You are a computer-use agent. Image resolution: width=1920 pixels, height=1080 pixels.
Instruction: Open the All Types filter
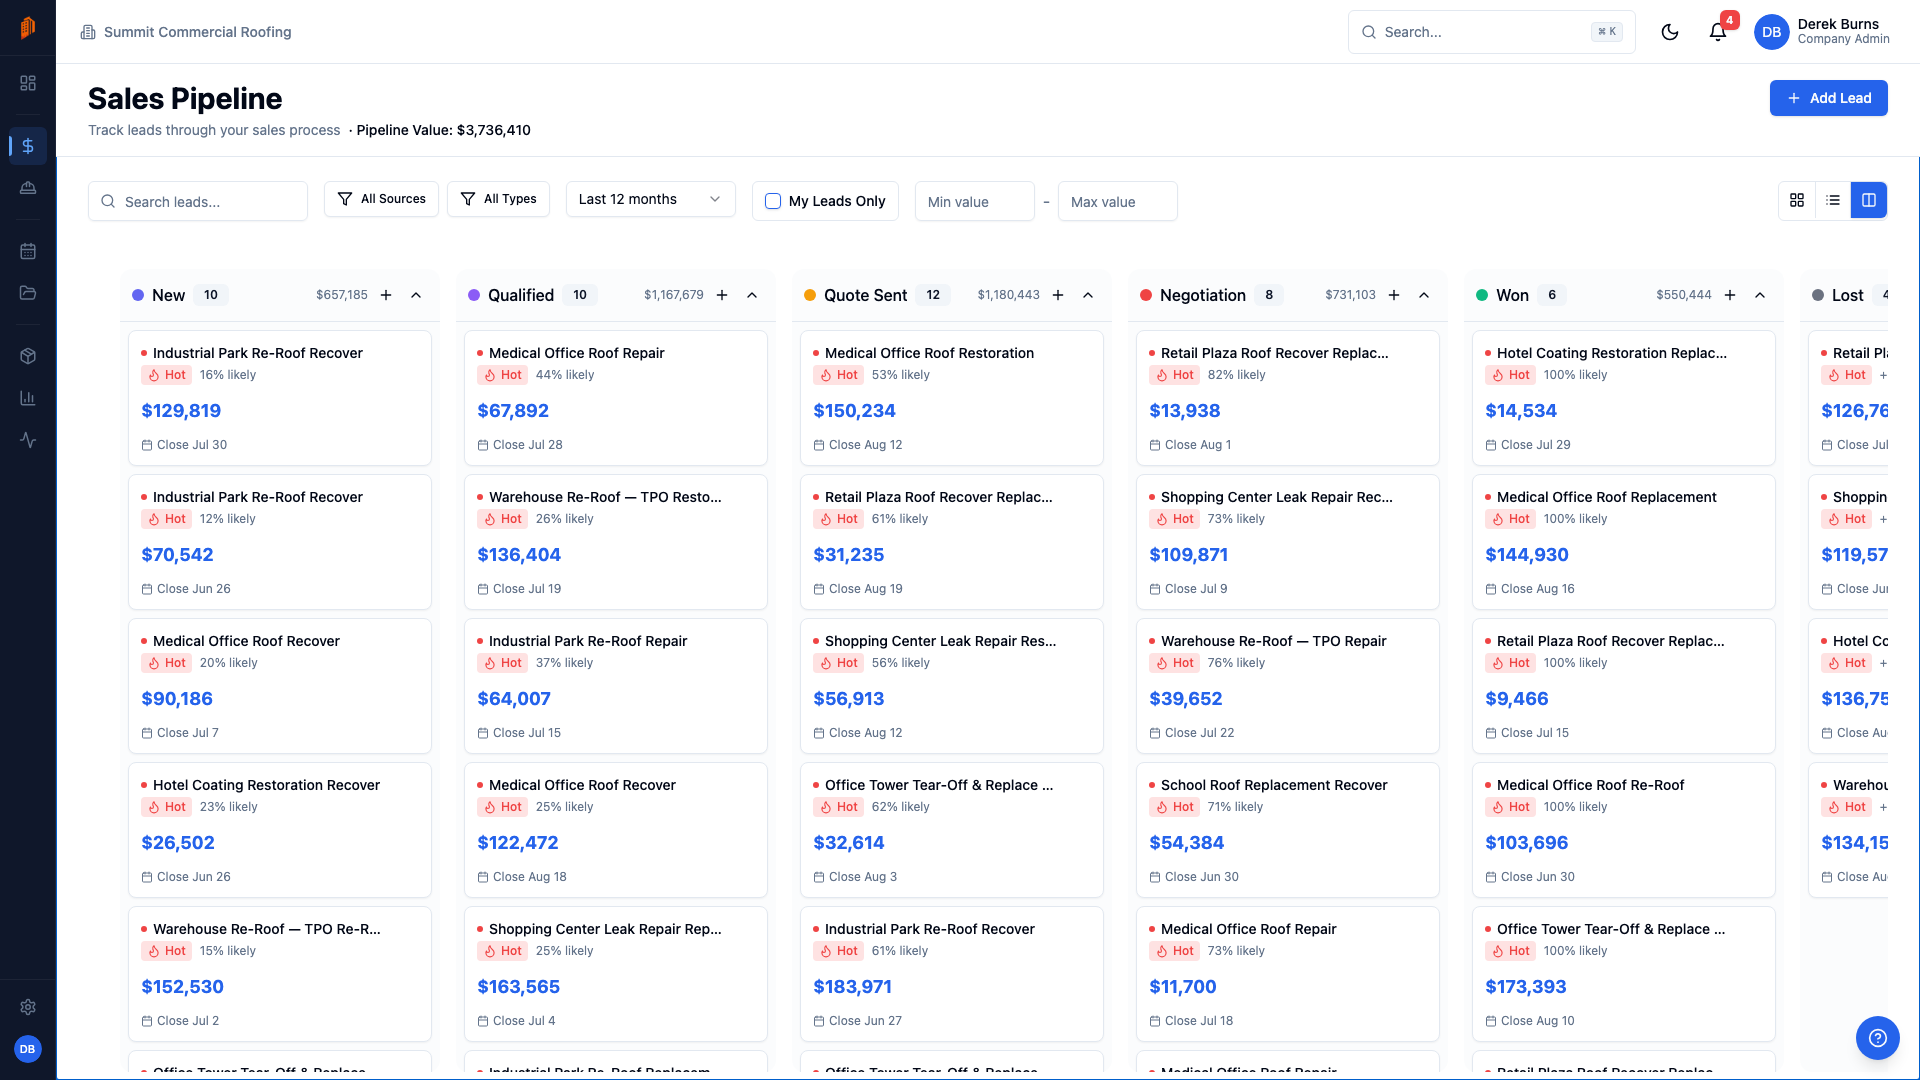498,199
